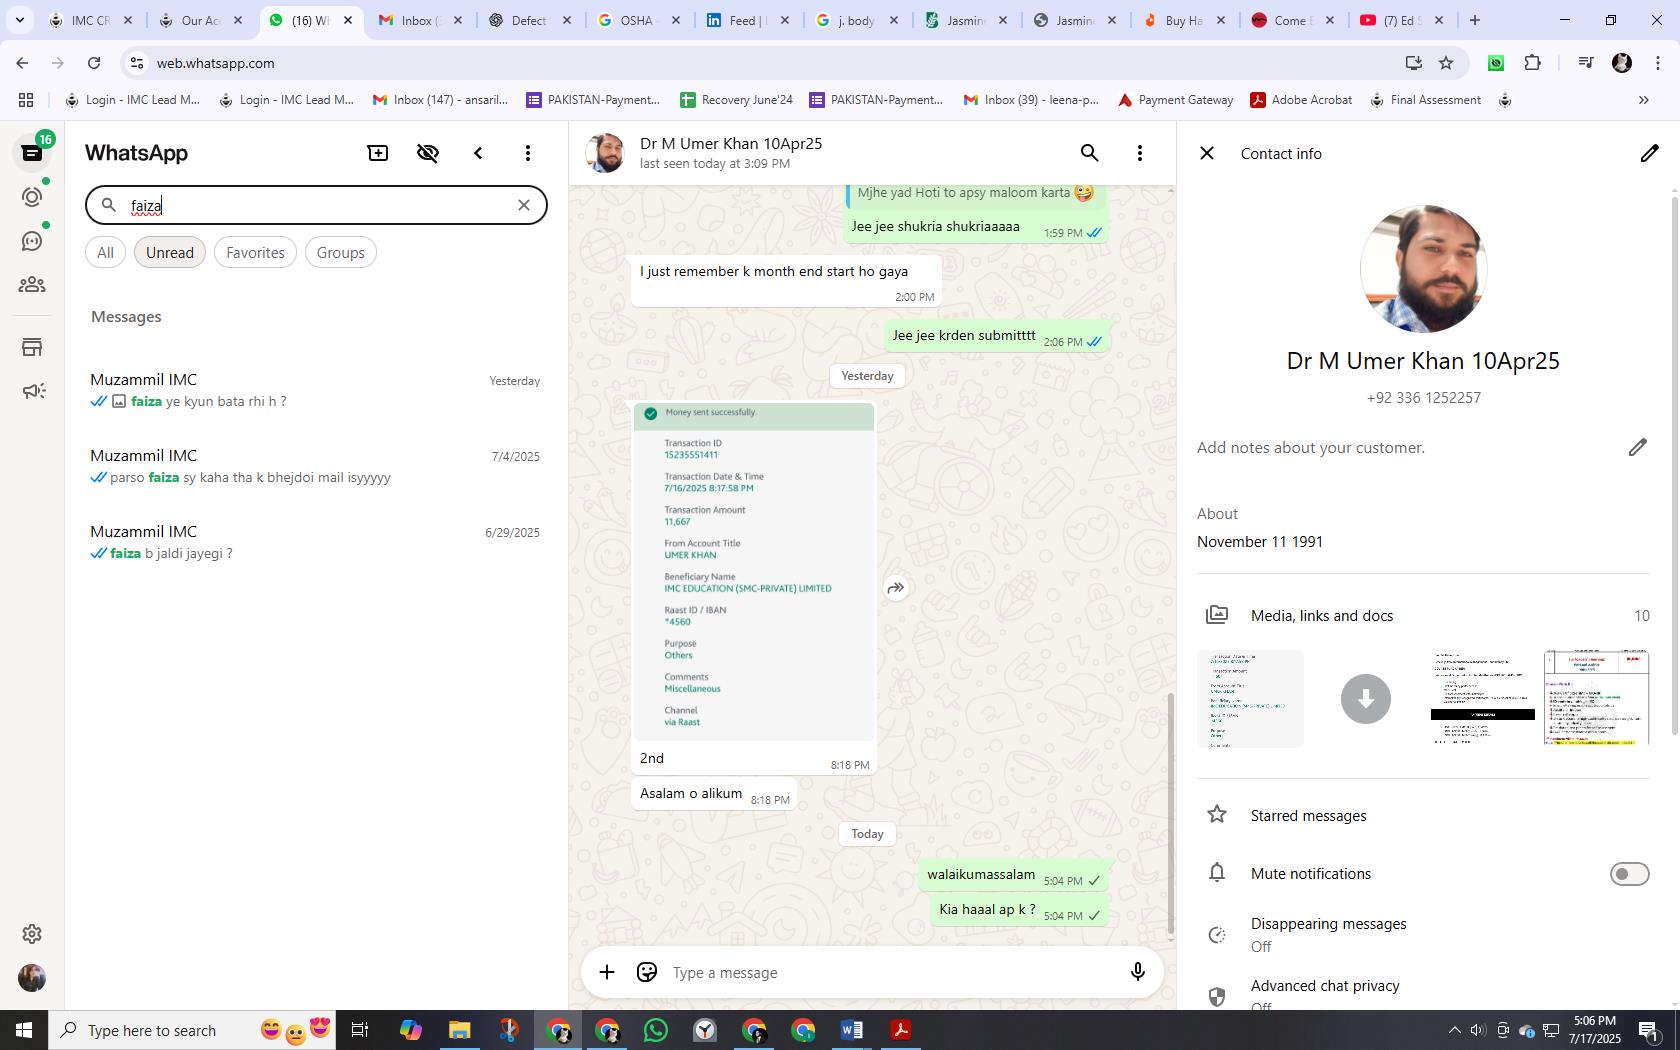Click the search box containing faiza

point(316,205)
